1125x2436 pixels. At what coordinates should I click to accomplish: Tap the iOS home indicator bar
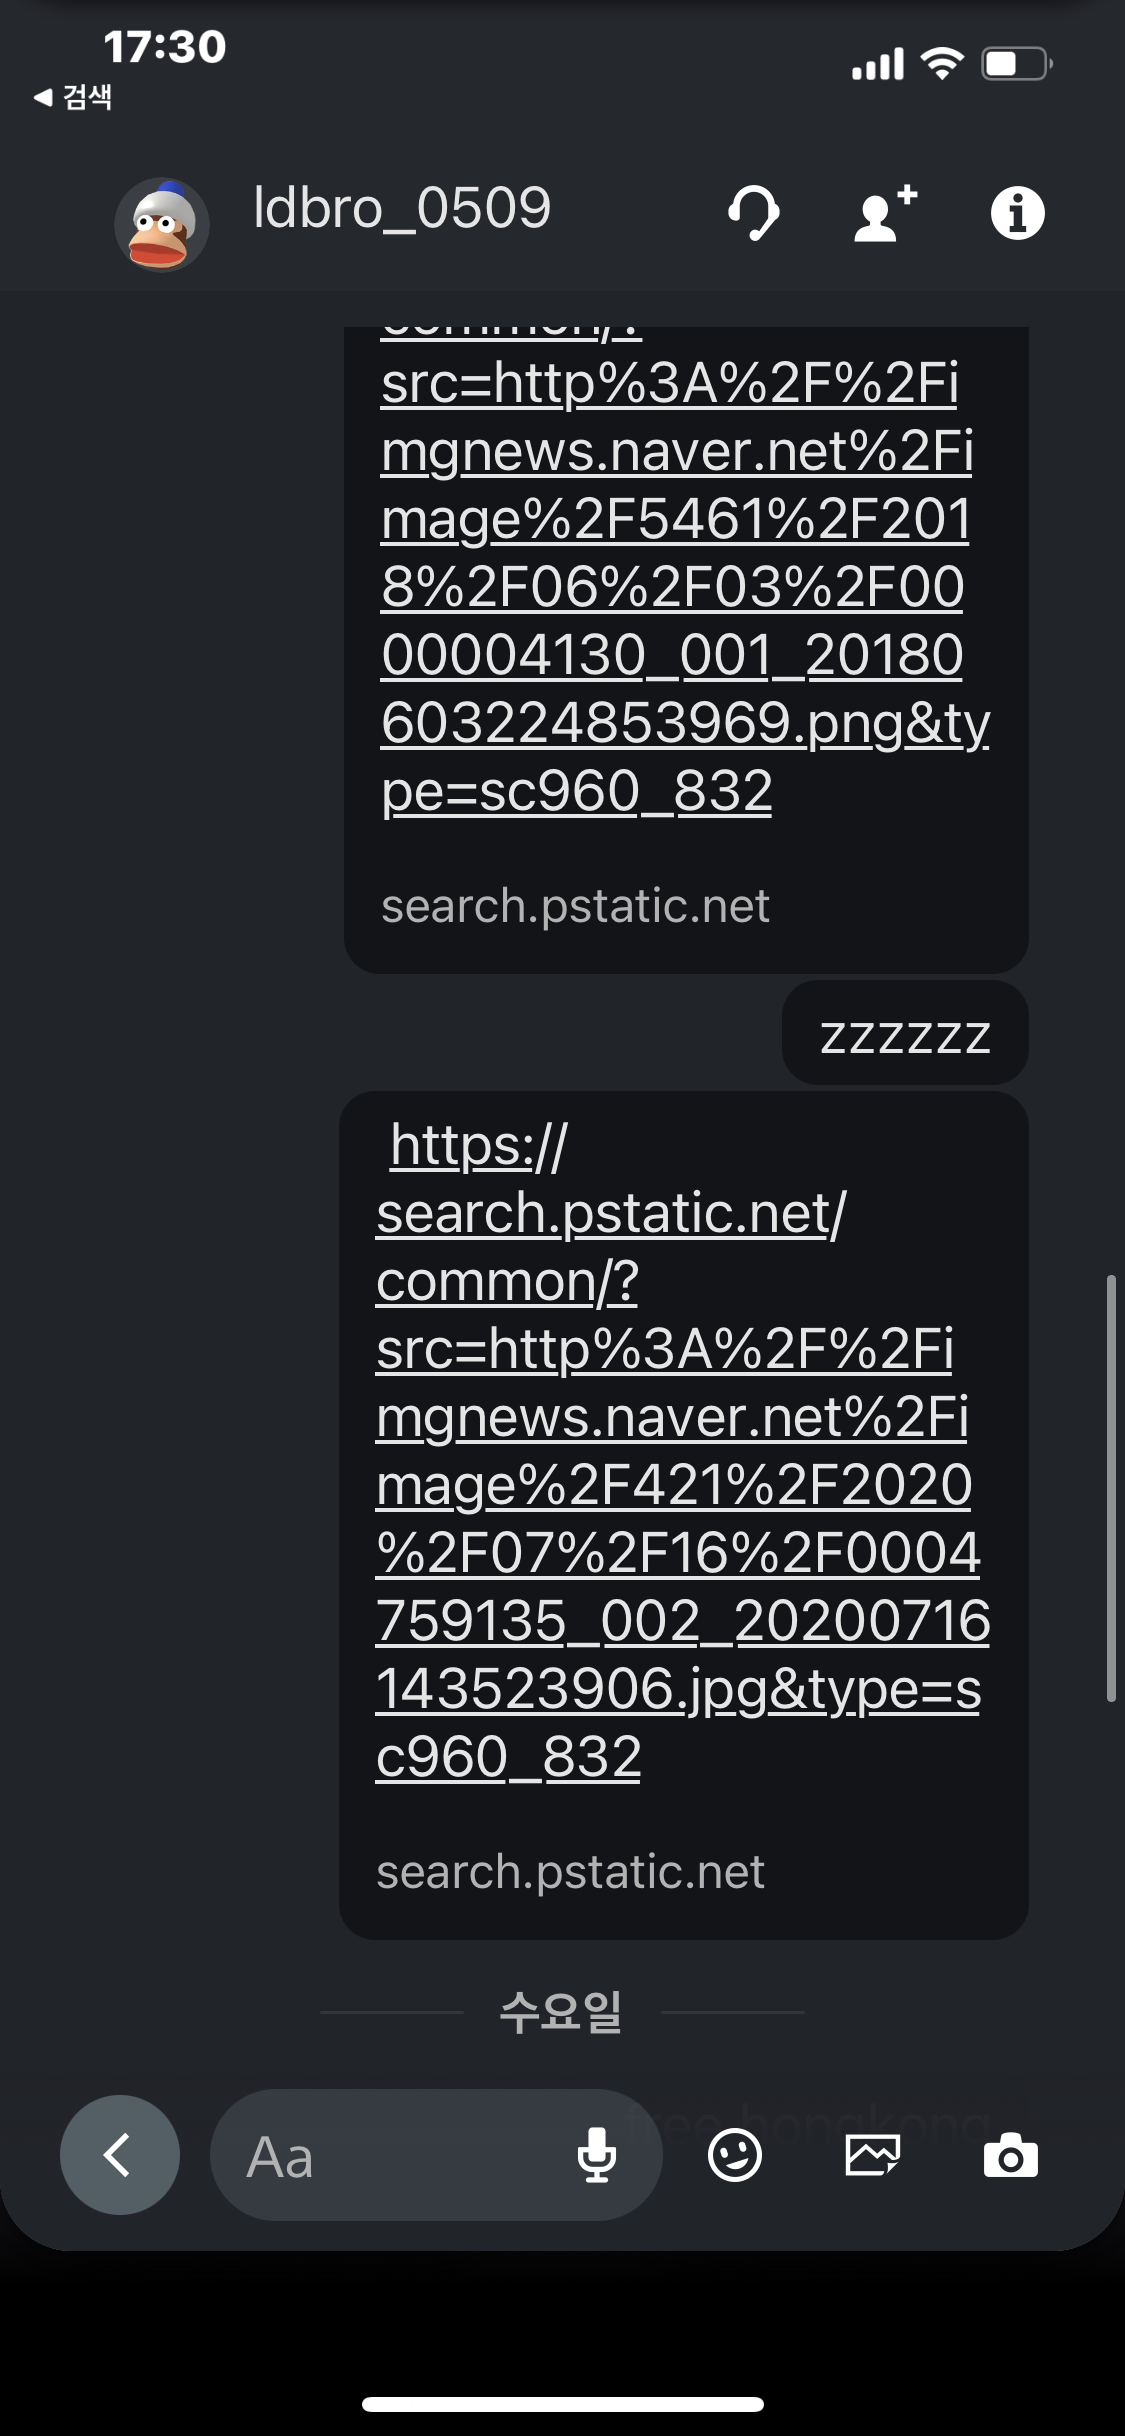tap(563, 2404)
